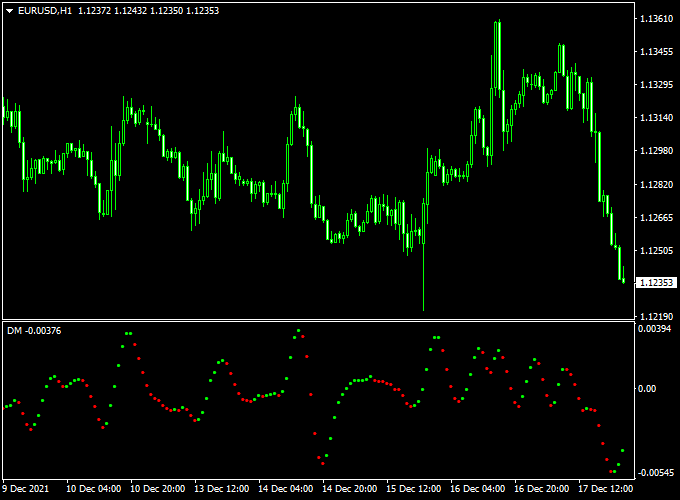
Task: Open the chart menu arrow beside EURUSD,H1
Action: click(9, 11)
